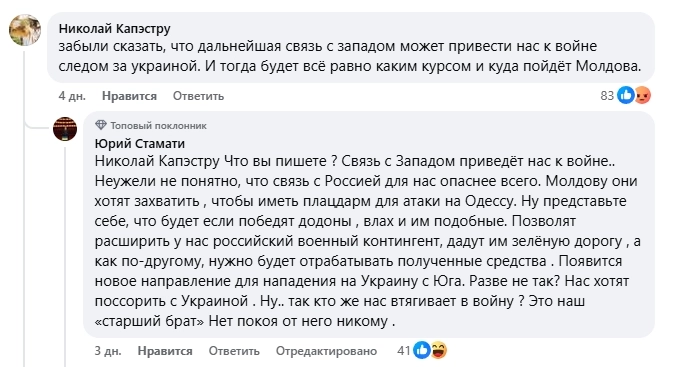Open edit history via Отредактировано

click(326, 351)
